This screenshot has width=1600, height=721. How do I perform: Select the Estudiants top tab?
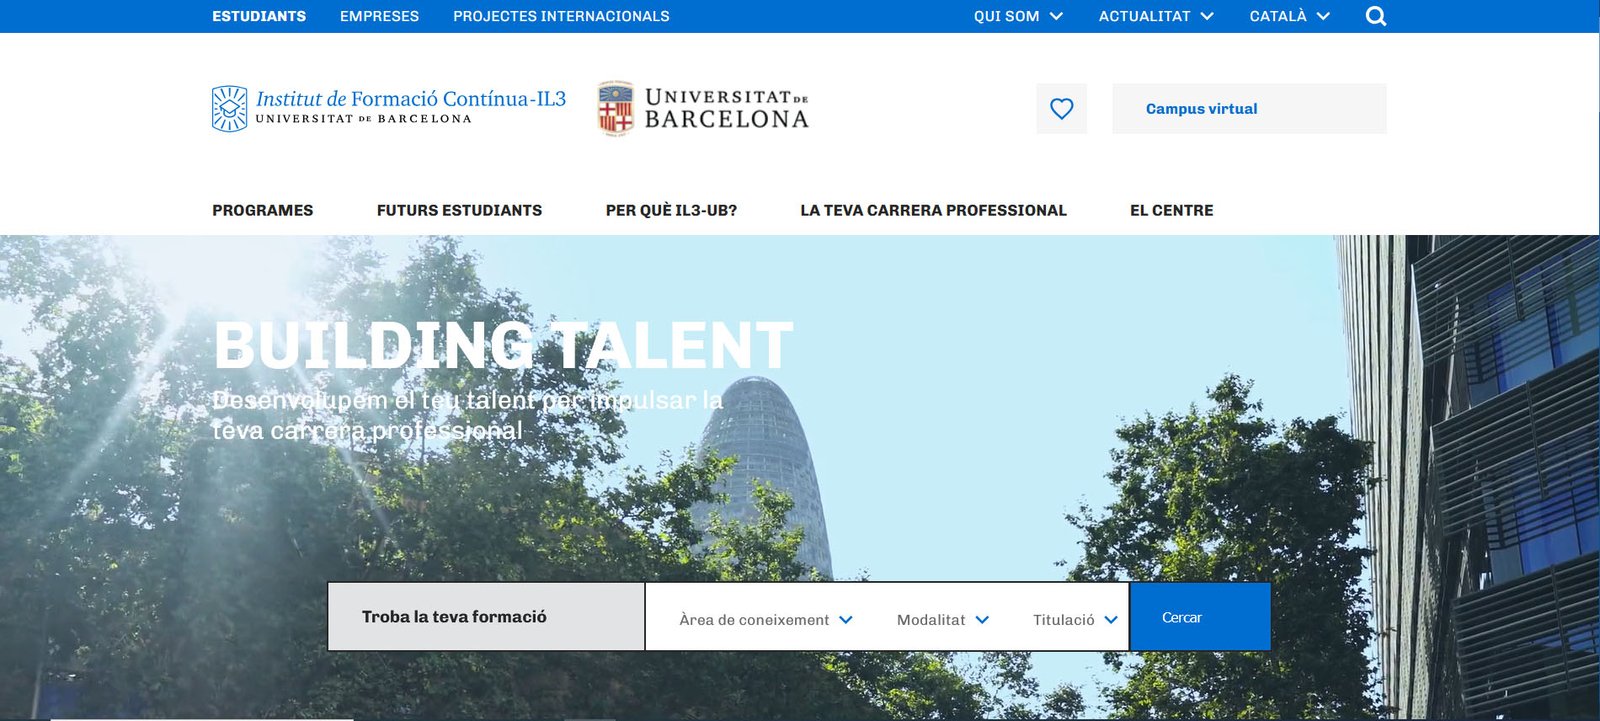click(x=259, y=16)
